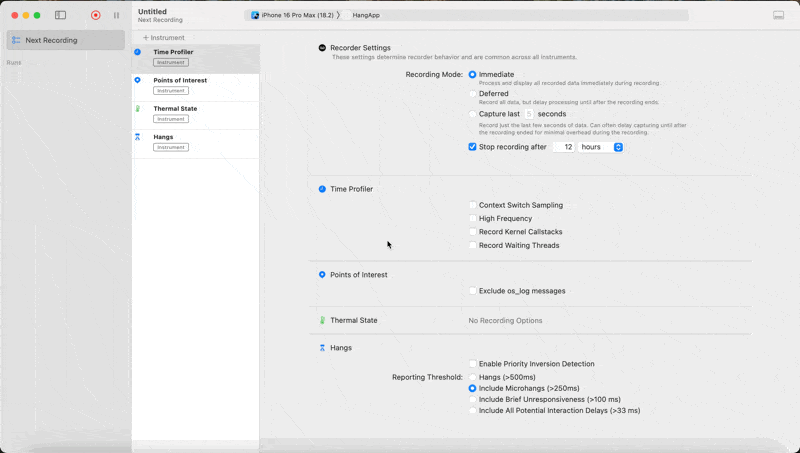Select the Time Profiler instrument icon

(138, 52)
